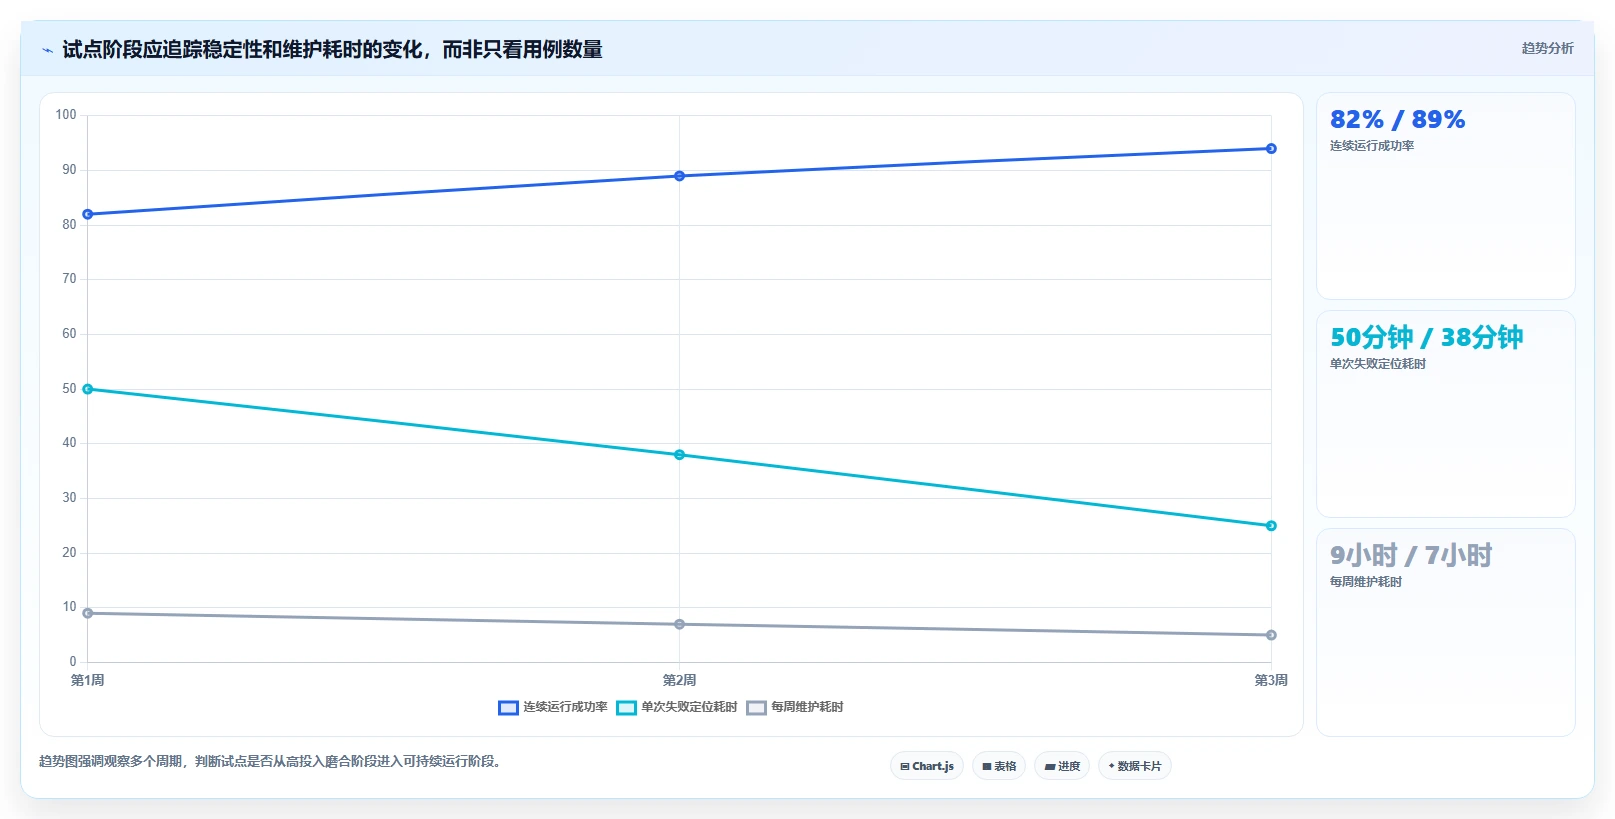
Task: Click the 100 y-axis label
Action: tap(66, 115)
